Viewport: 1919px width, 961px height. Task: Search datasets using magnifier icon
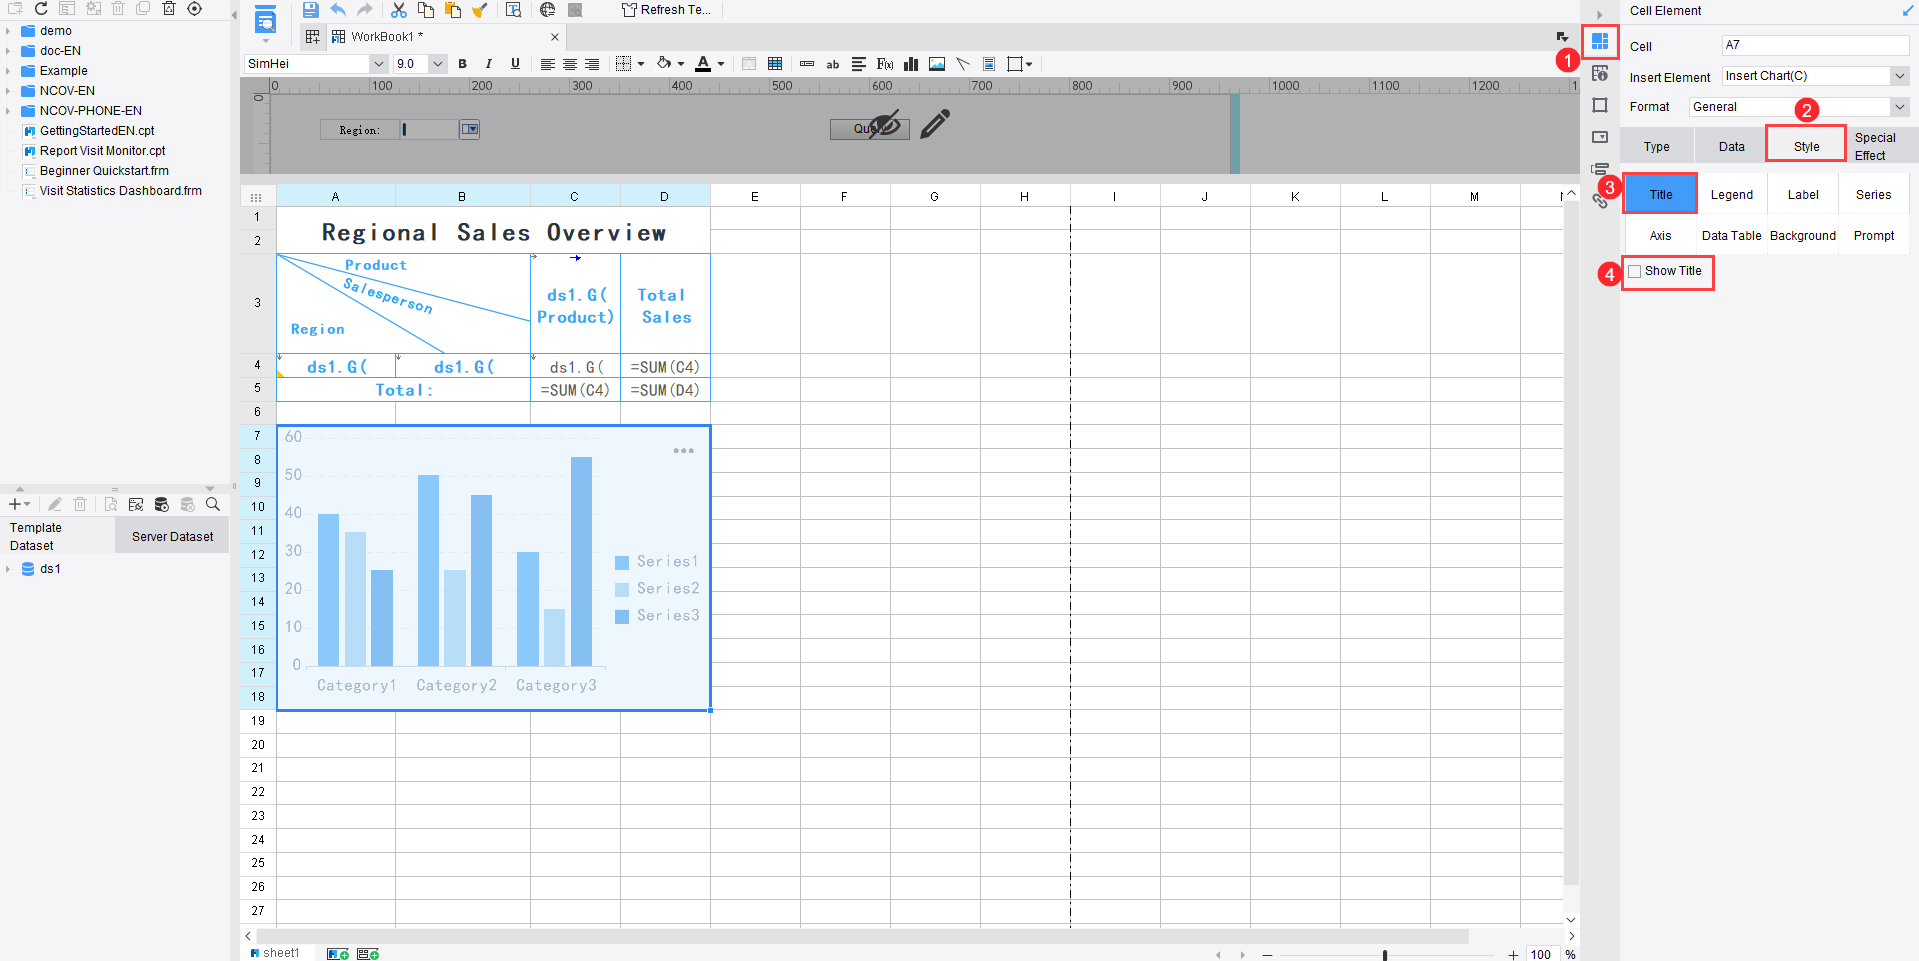(x=213, y=505)
